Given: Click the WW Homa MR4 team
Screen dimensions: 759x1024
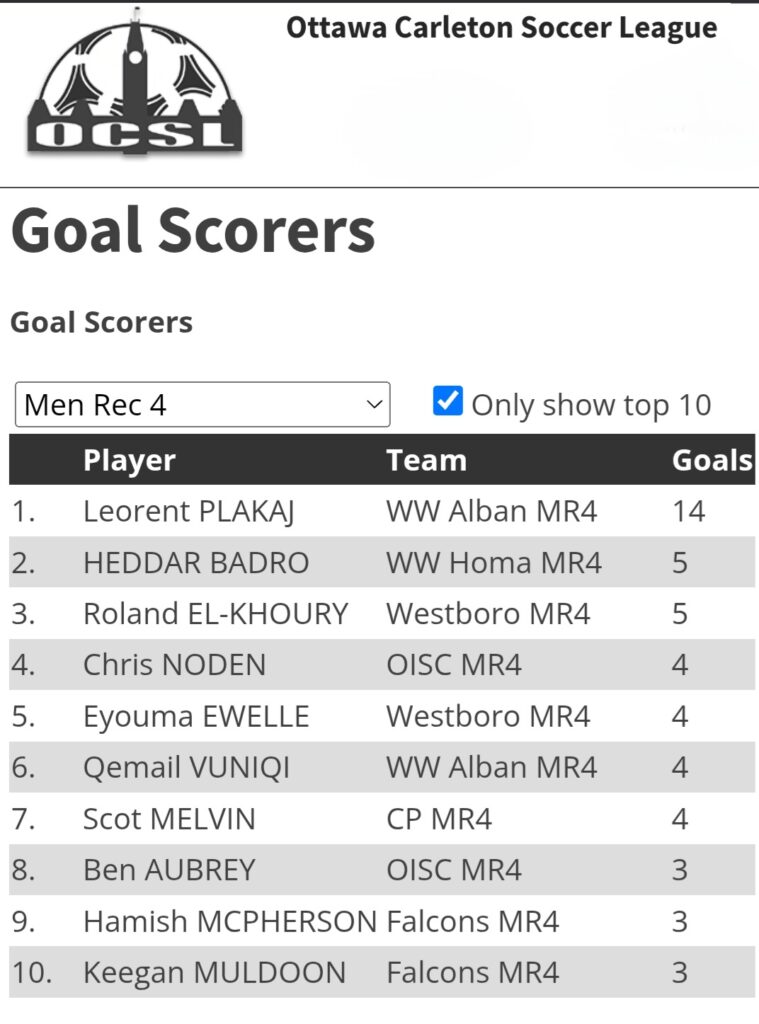Looking at the screenshot, I should point(494,563).
